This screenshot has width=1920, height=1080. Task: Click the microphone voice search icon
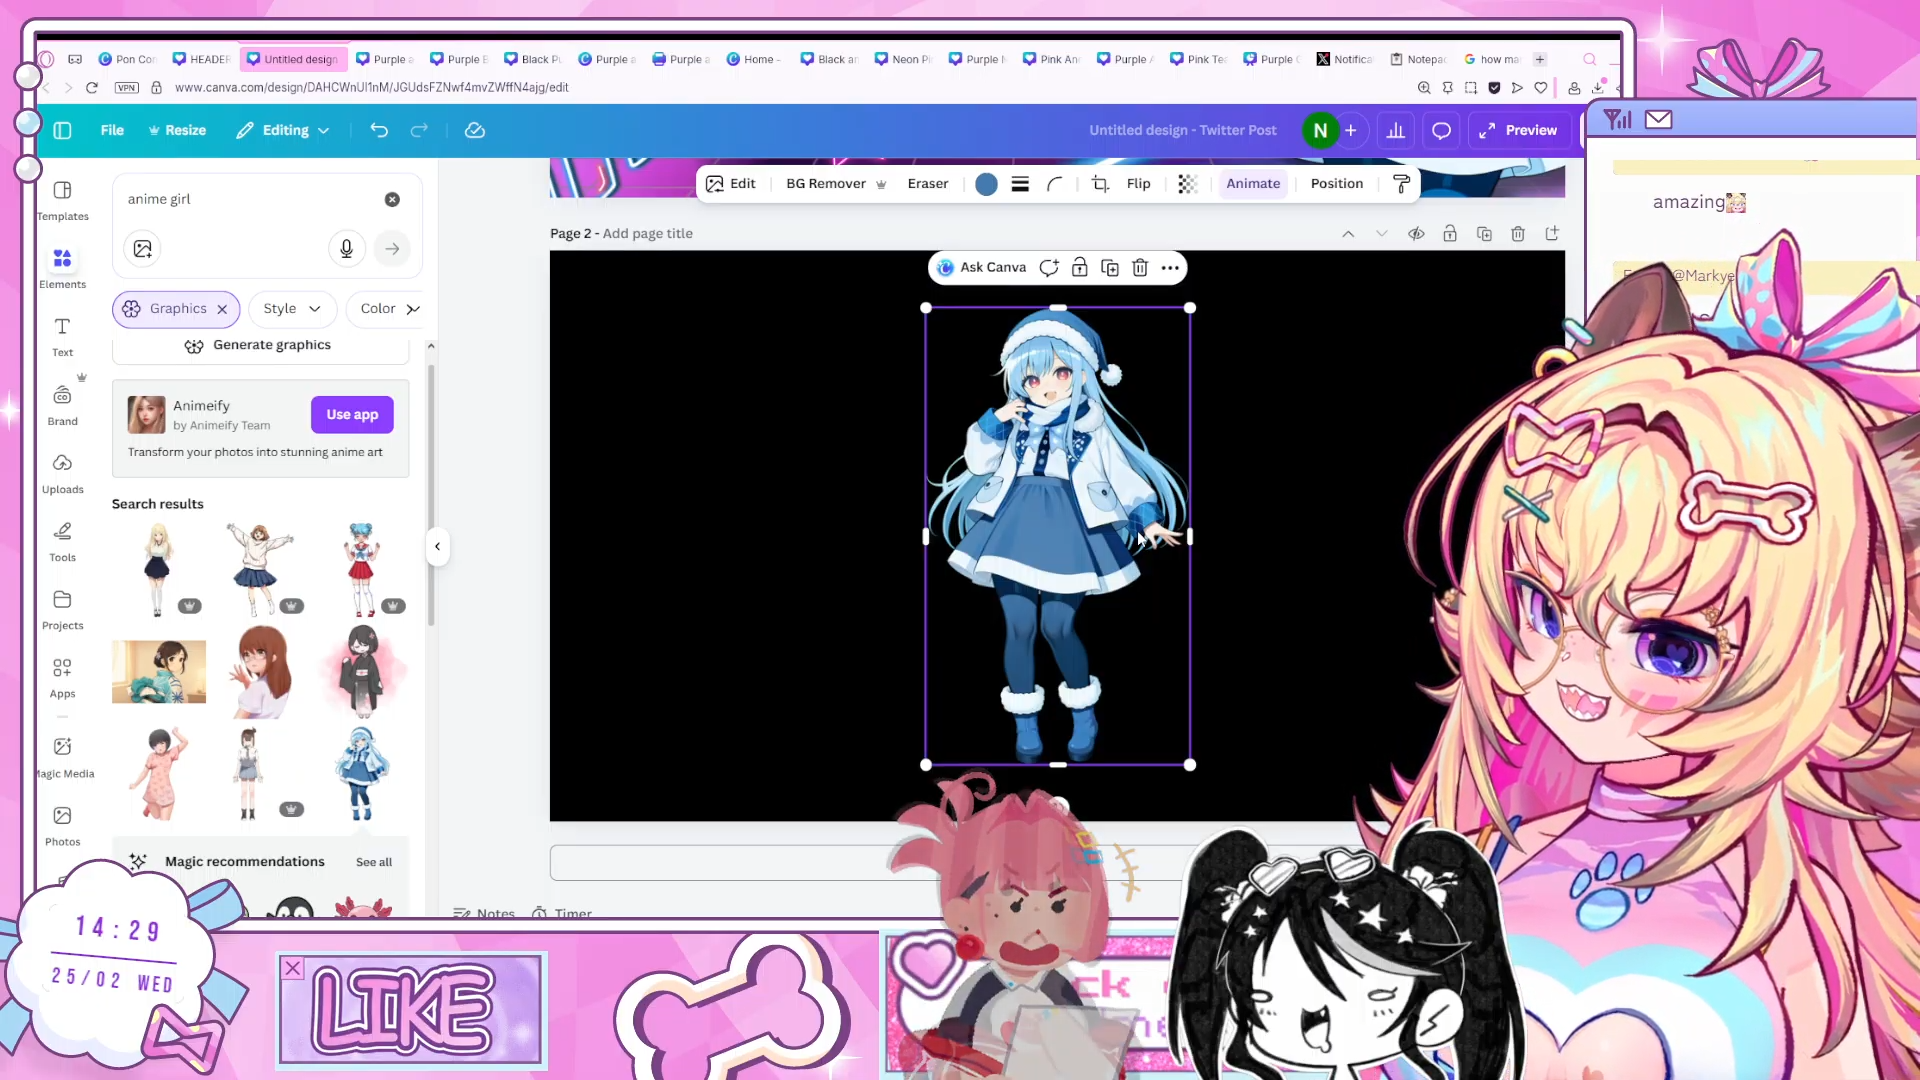point(346,249)
